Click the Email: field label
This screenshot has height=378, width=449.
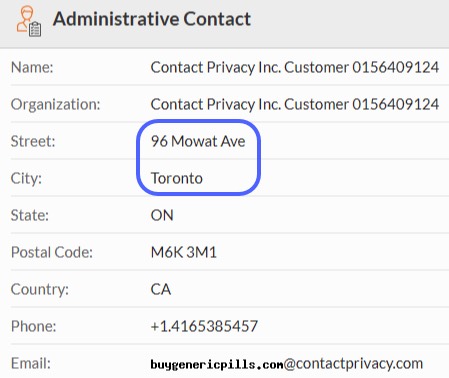[x=31, y=364]
